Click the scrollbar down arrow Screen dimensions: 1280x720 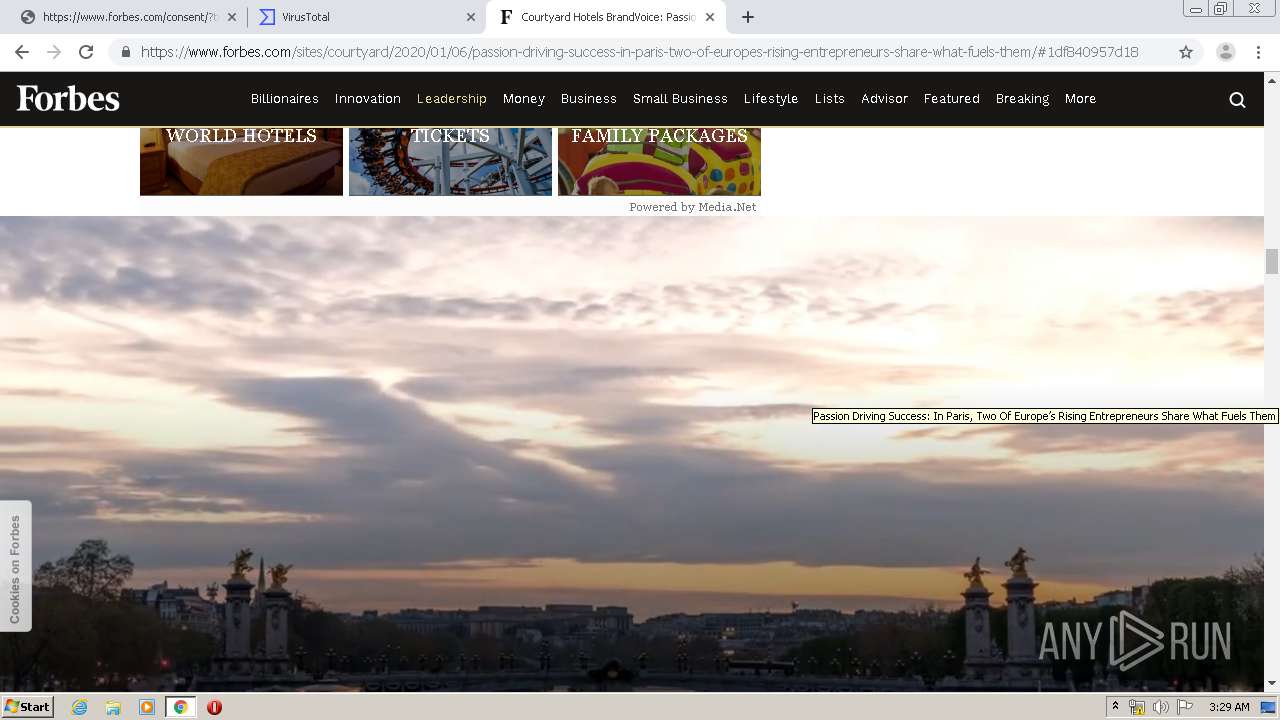tap(1272, 684)
